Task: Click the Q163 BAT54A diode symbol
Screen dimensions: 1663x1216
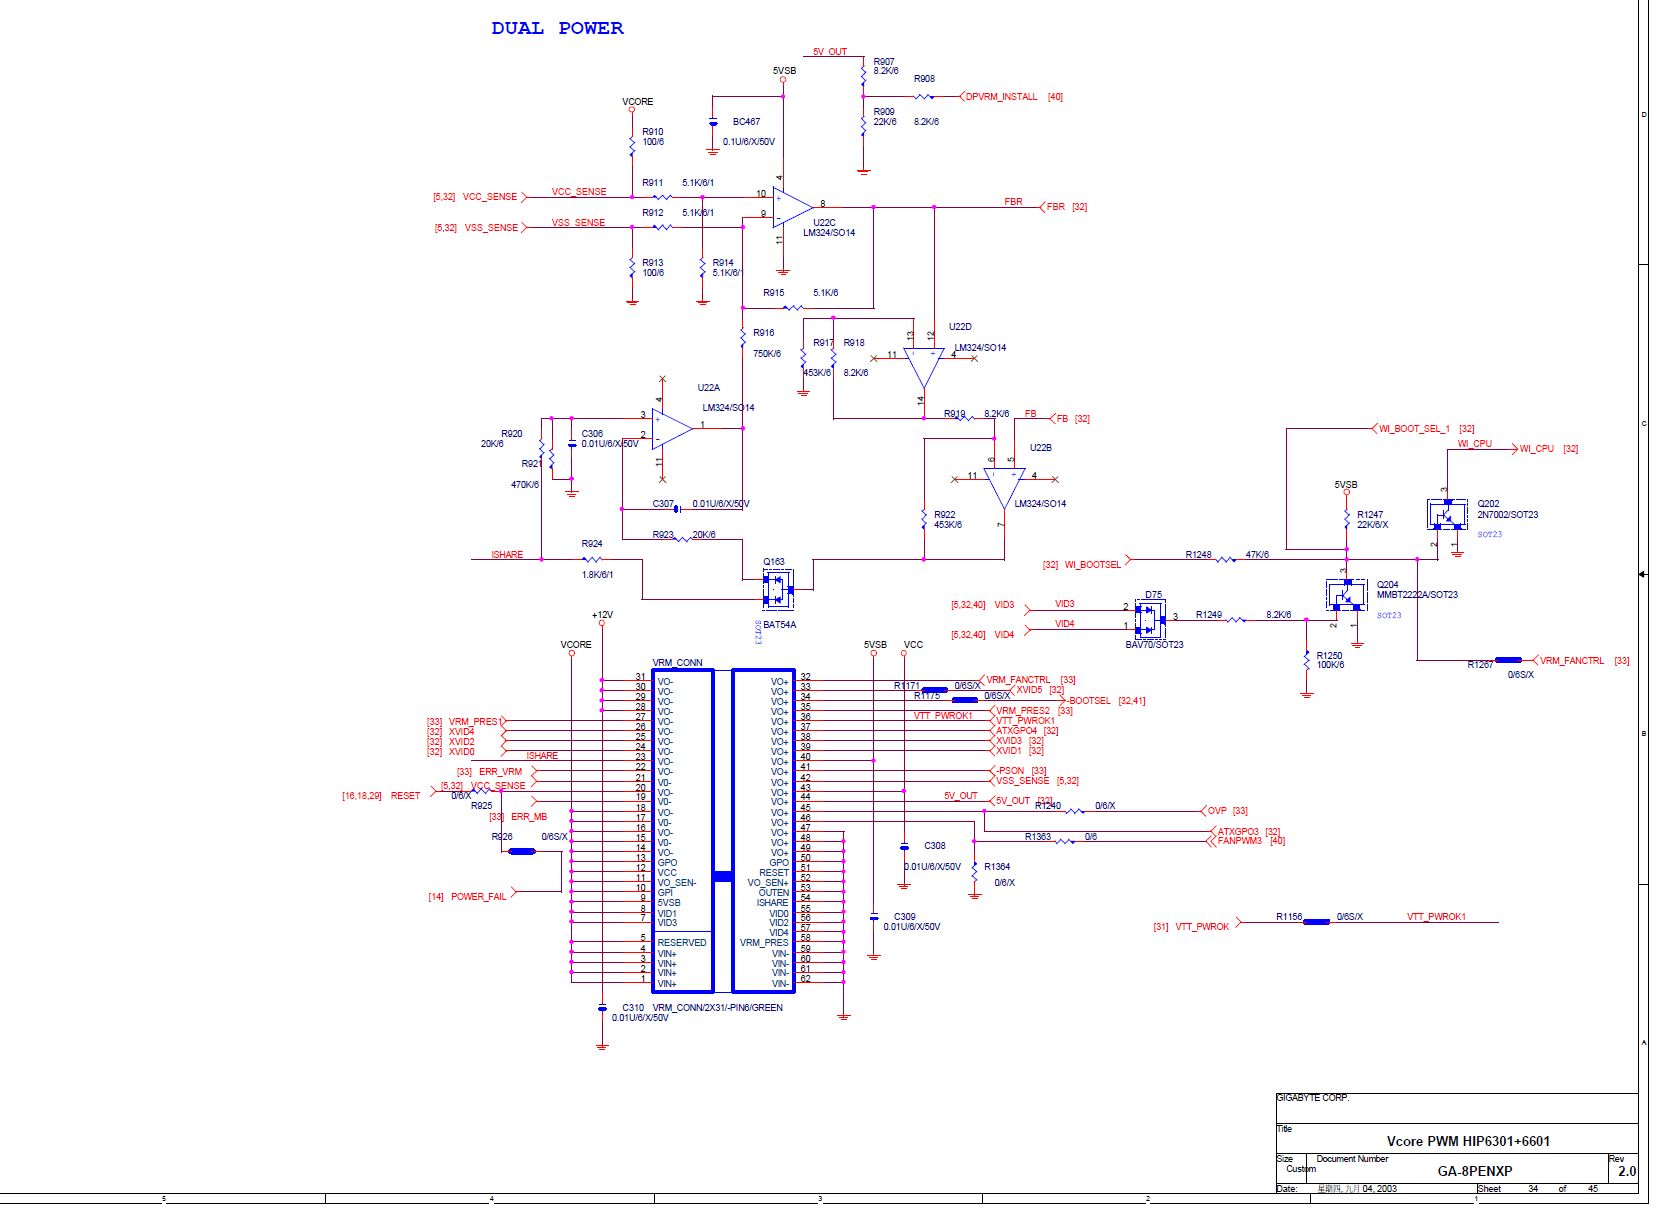Action: 777,589
